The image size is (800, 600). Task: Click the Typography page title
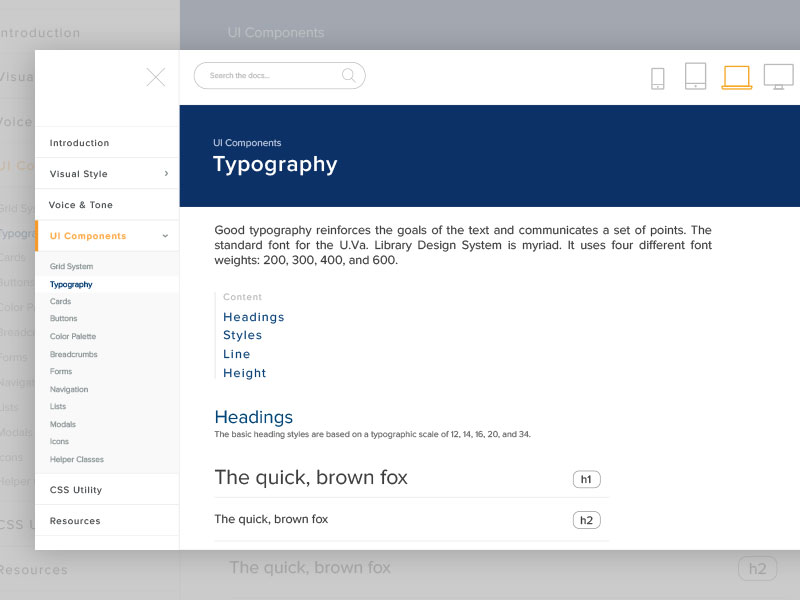tap(275, 164)
